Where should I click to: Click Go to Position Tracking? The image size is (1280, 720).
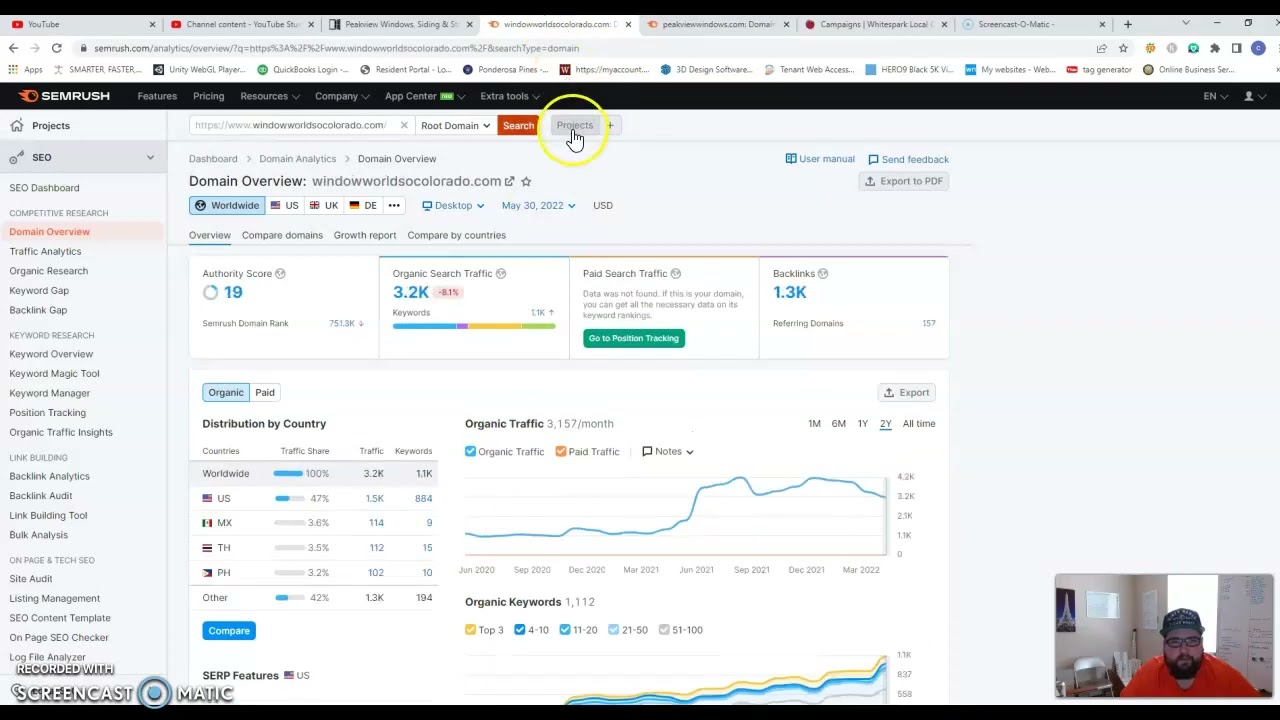pyautogui.click(x=633, y=338)
